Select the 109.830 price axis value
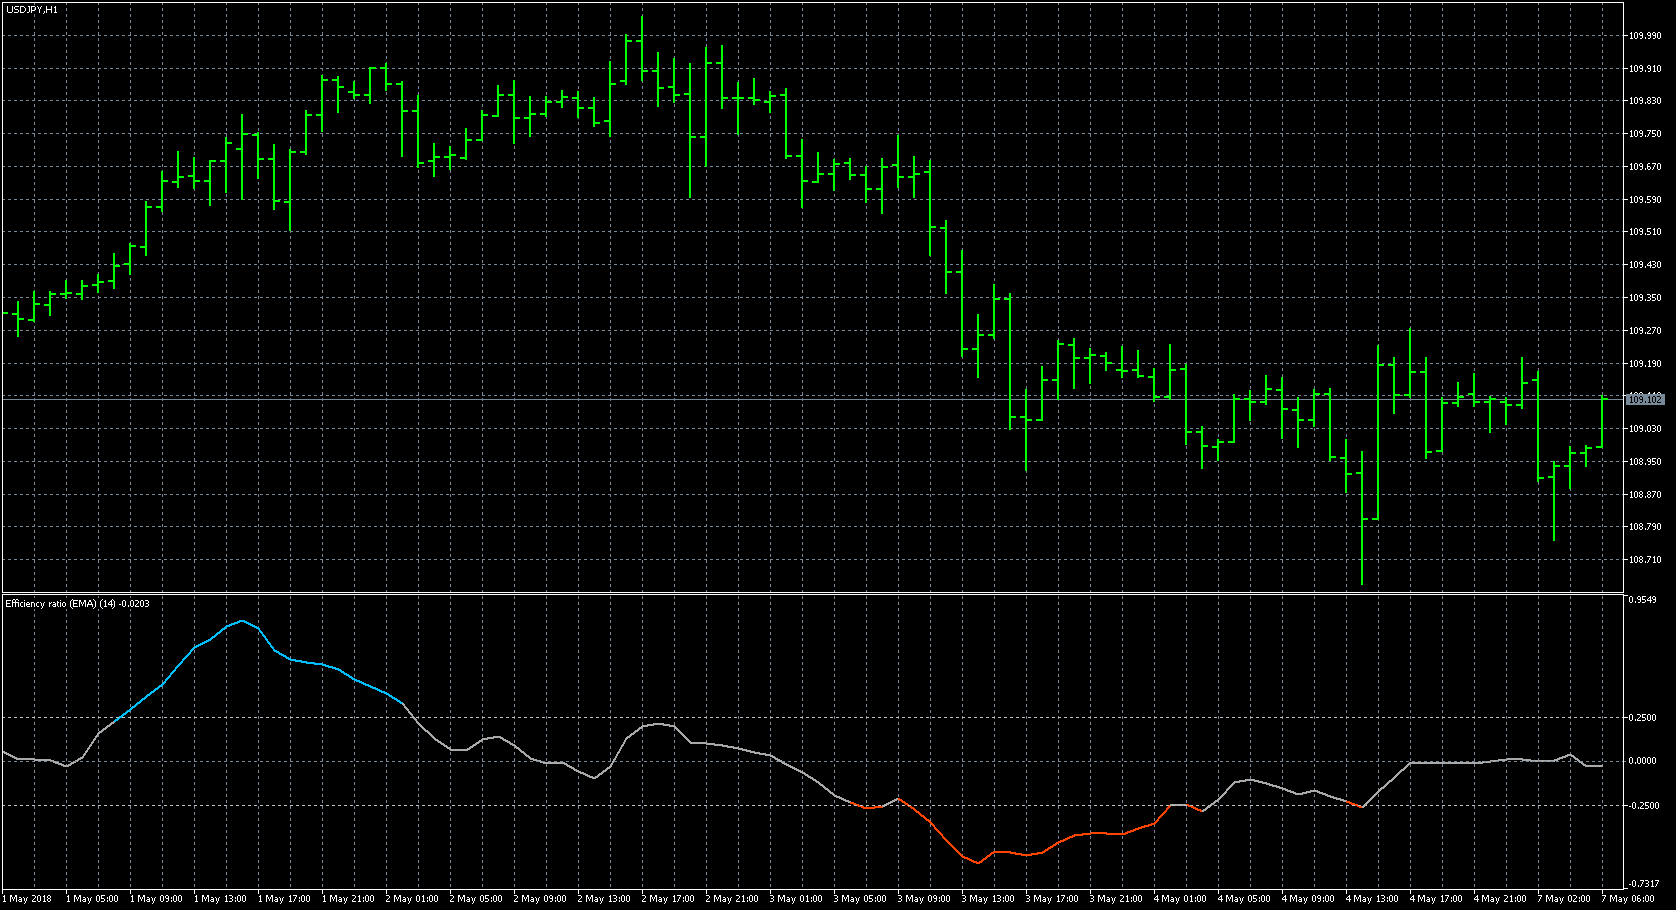1676x910 pixels. click(x=1645, y=101)
